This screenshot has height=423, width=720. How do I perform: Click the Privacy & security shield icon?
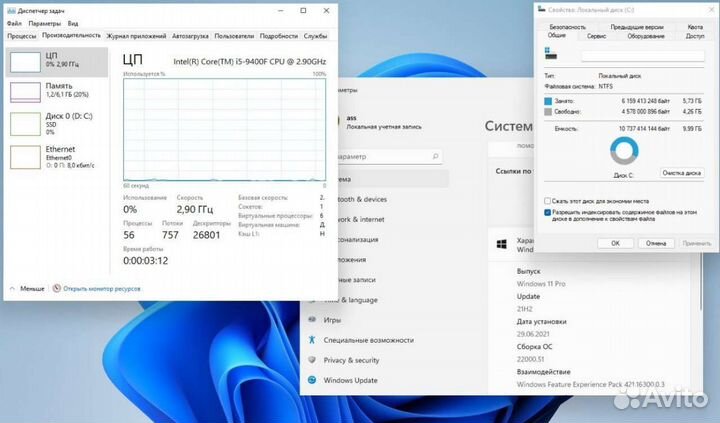tap(312, 360)
